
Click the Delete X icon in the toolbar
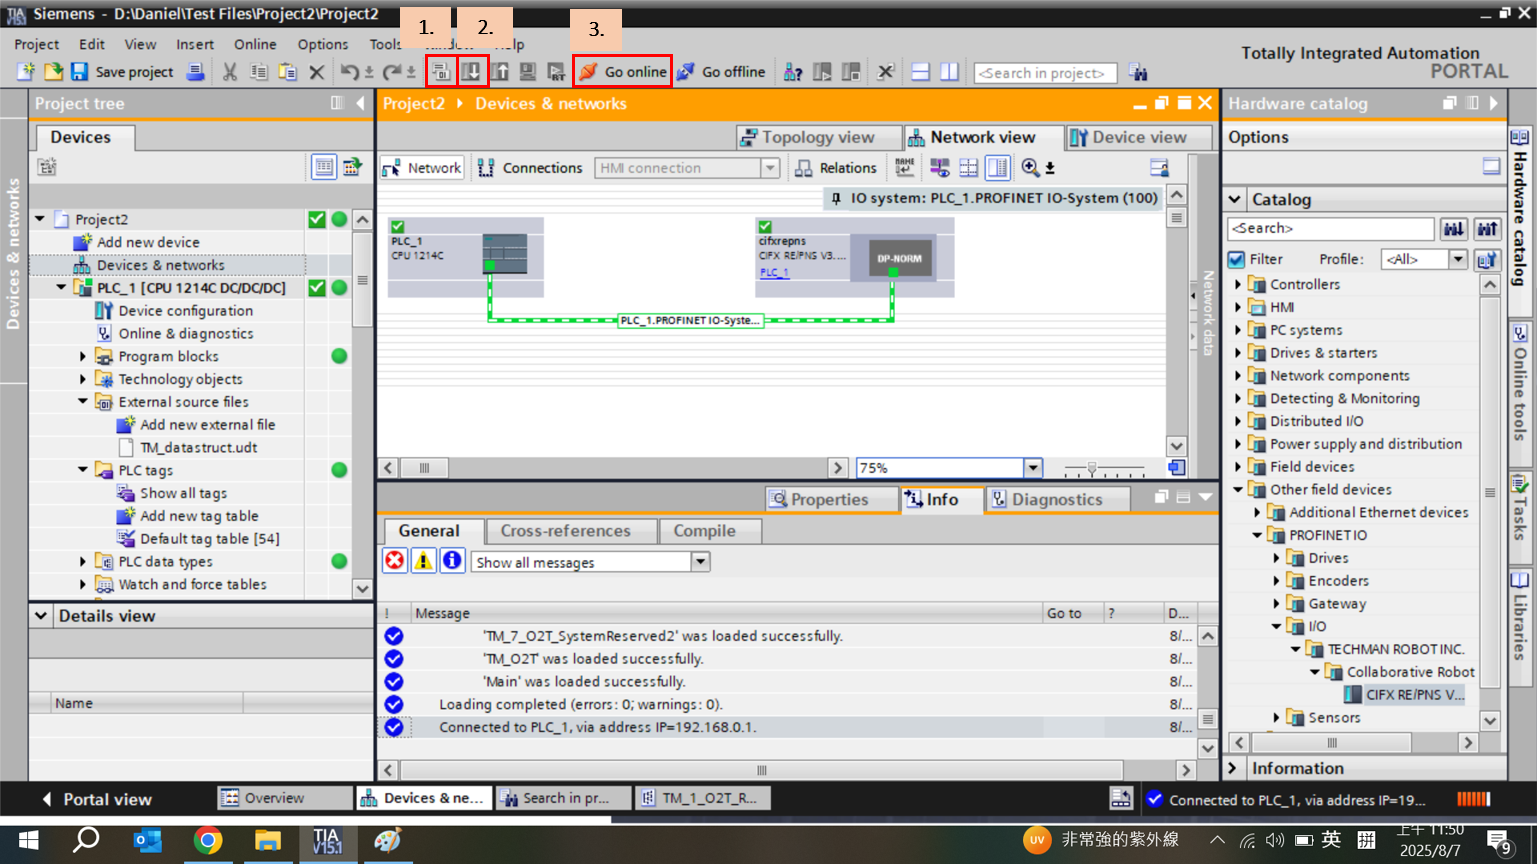[x=317, y=72]
